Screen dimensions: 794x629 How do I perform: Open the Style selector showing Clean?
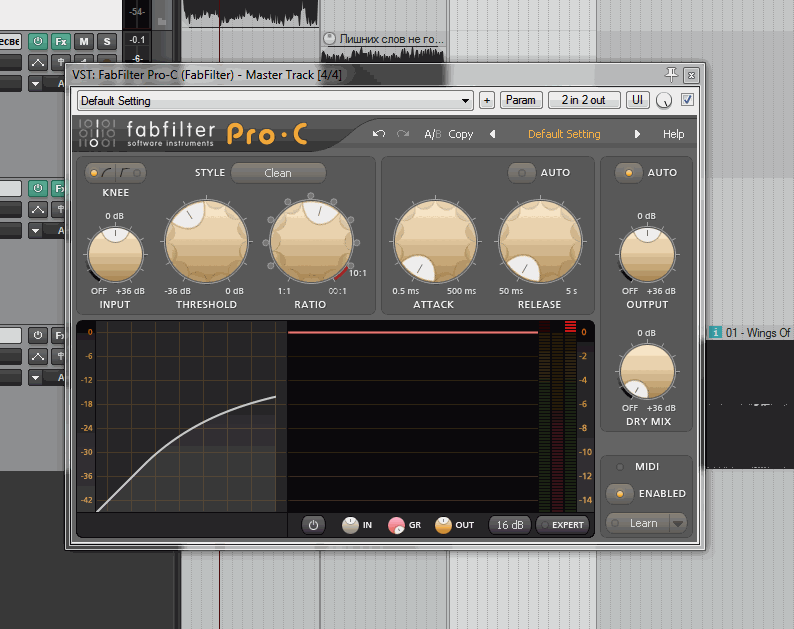click(x=278, y=173)
